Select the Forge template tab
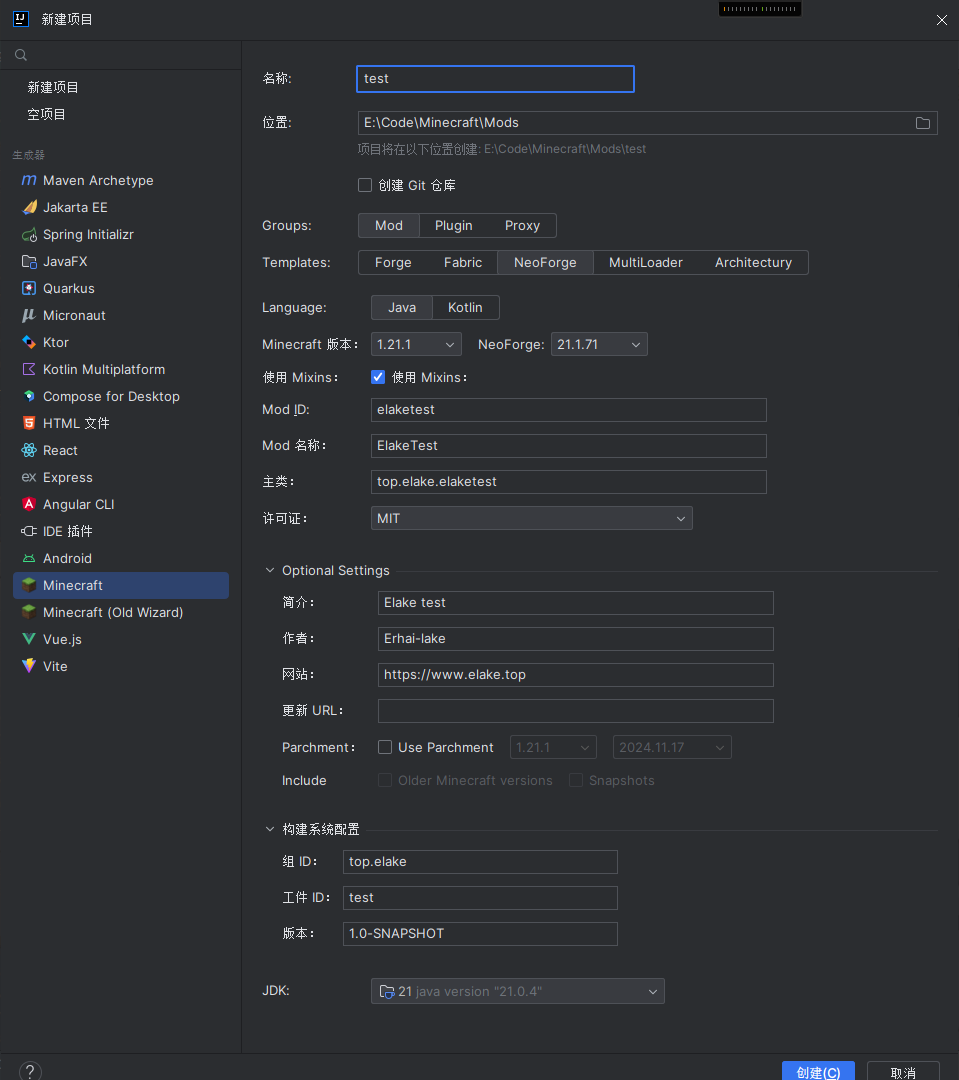959x1080 pixels. 393,263
